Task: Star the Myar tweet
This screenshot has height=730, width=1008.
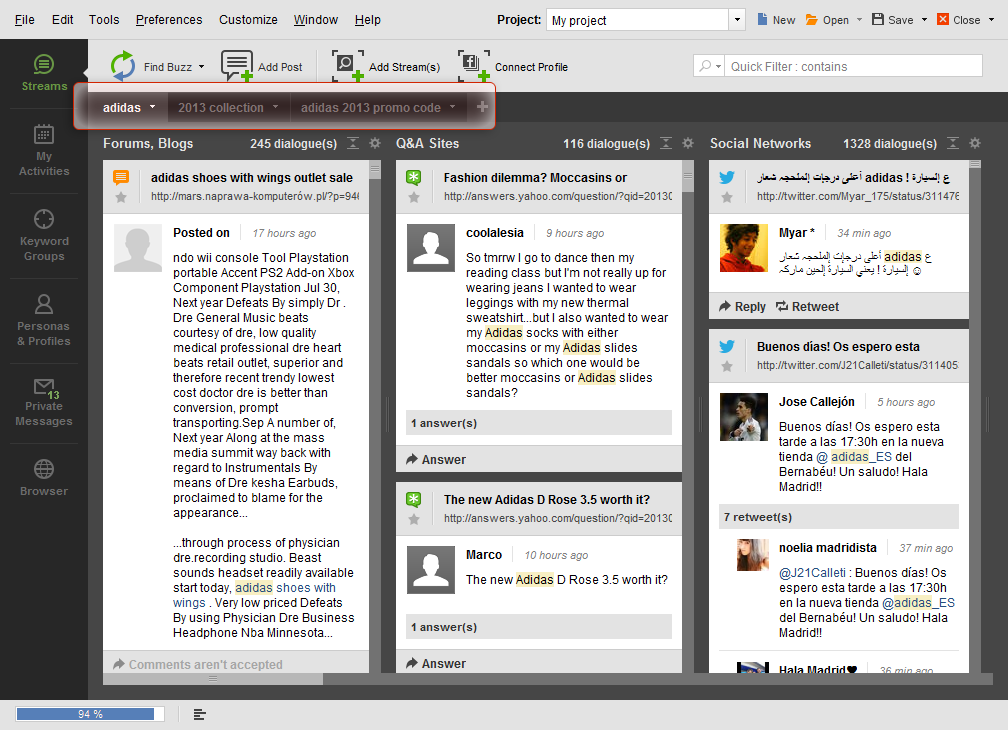Action: (x=727, y=198)
